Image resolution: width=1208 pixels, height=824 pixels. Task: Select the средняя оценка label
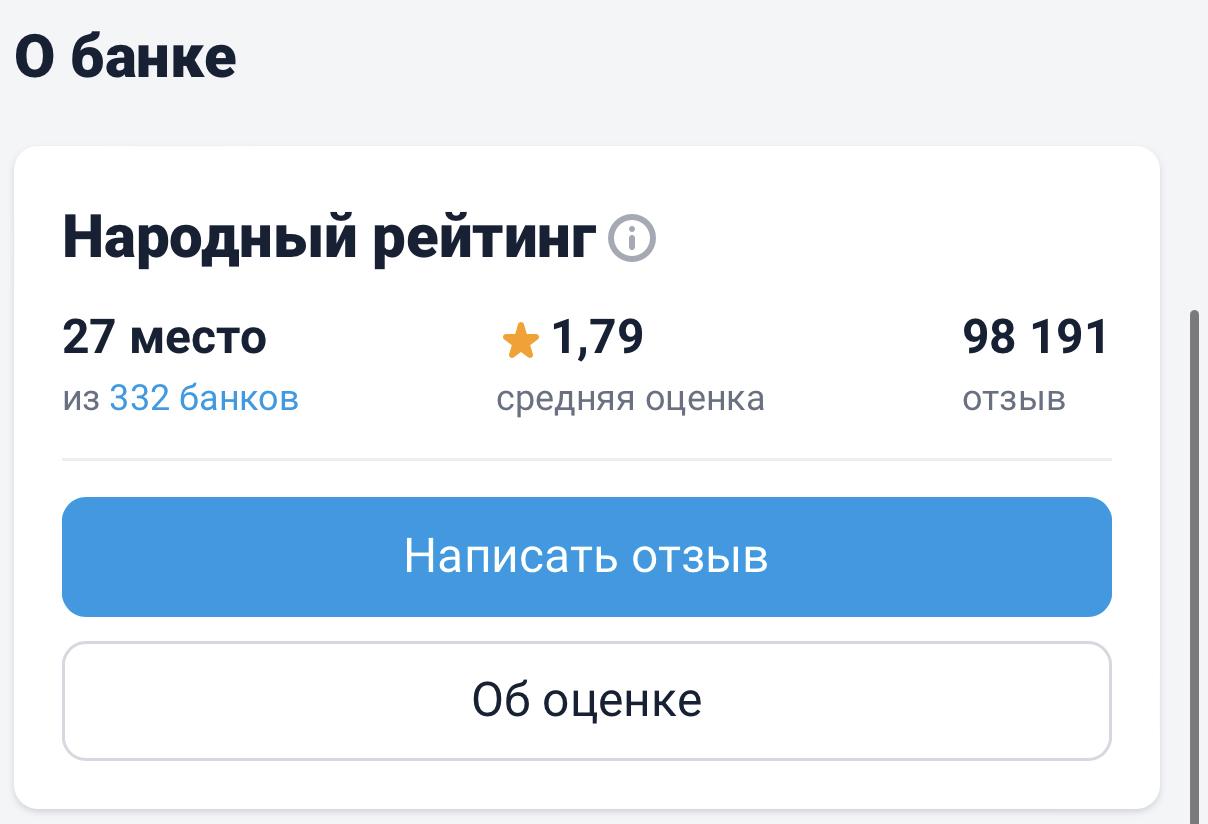point(630,398)
